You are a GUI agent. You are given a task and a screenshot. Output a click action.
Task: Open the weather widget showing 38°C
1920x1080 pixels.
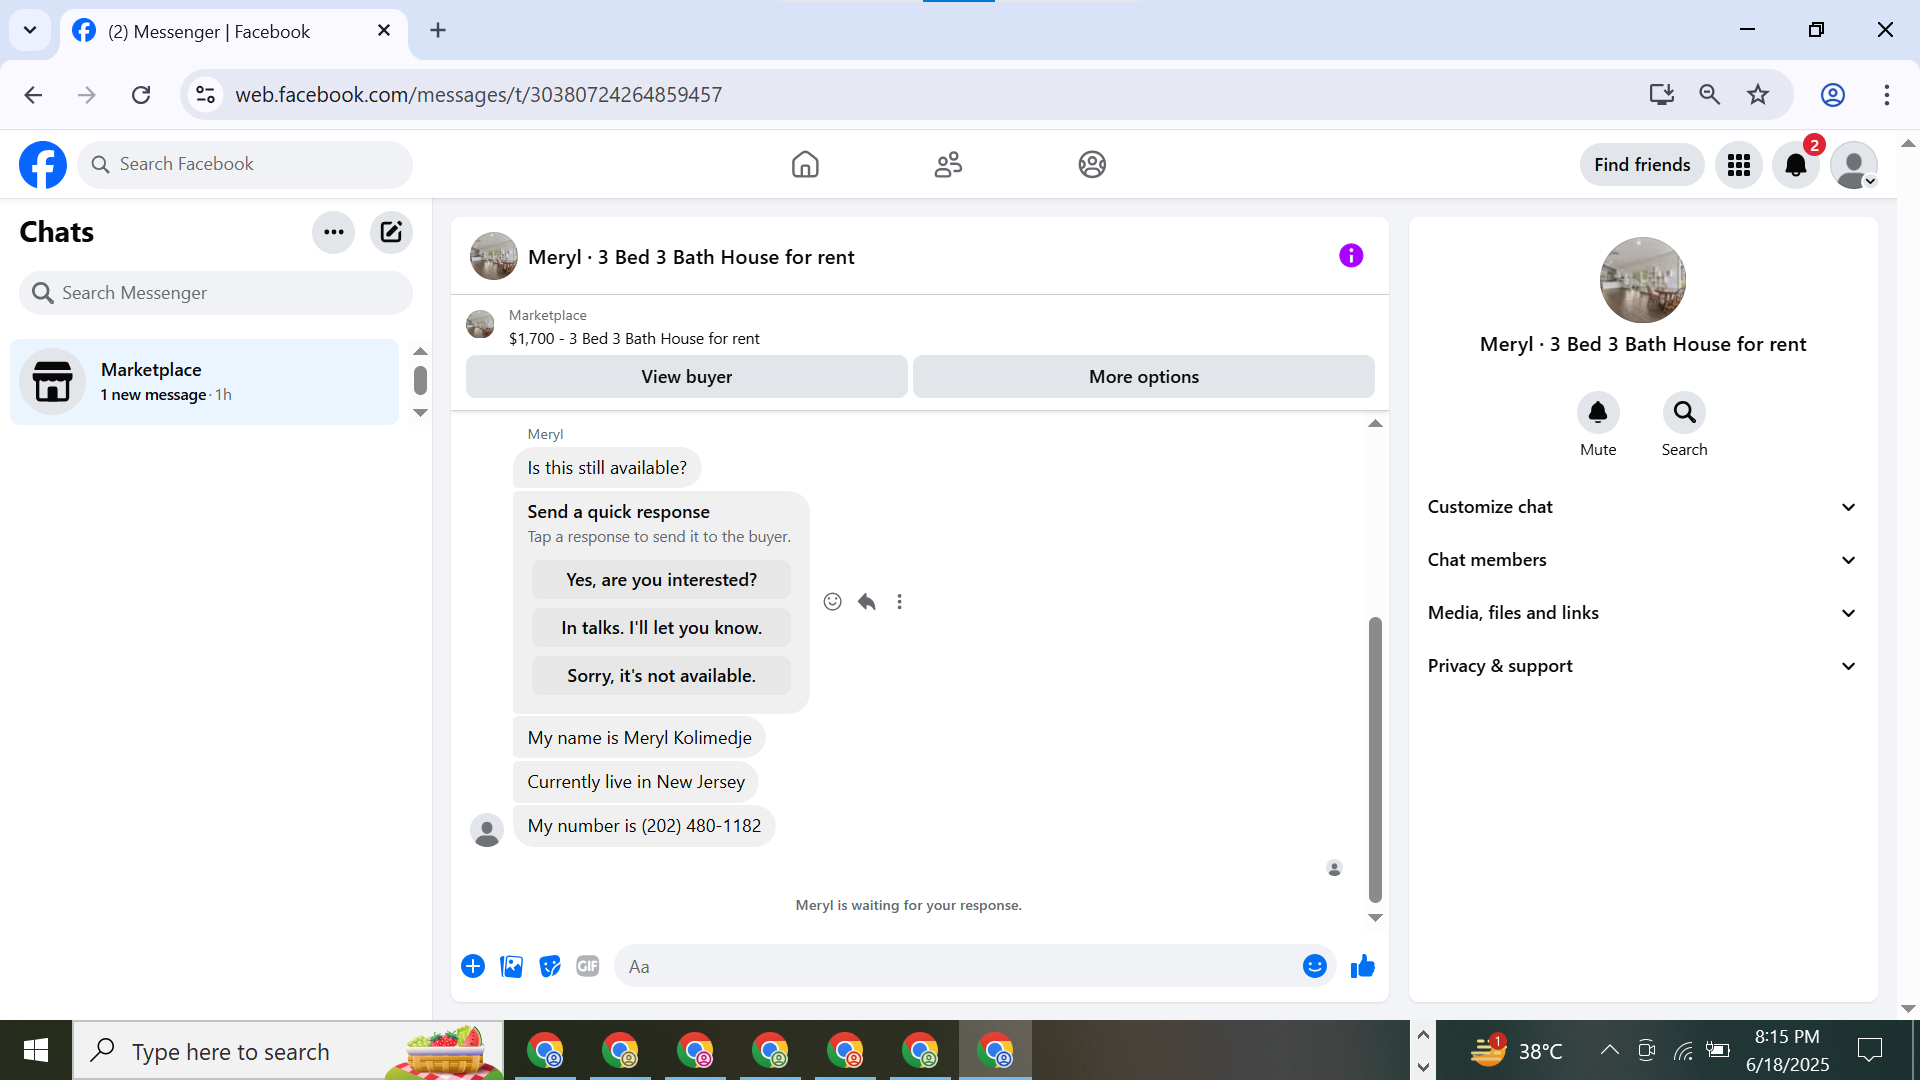(x=1516, y=1050)
